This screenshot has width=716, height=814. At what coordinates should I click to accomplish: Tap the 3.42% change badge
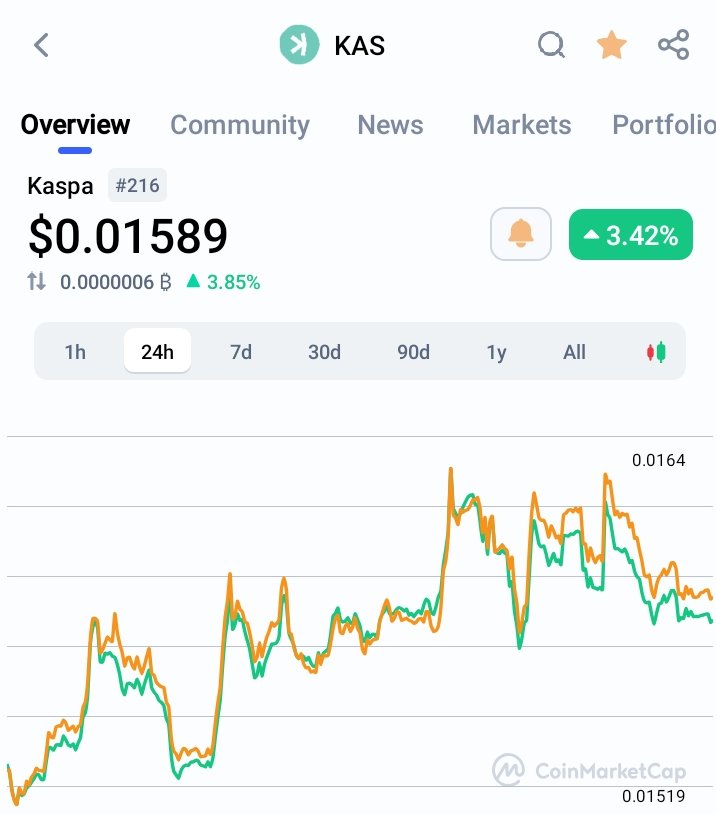pyautogui.click(x=631, y=235)
